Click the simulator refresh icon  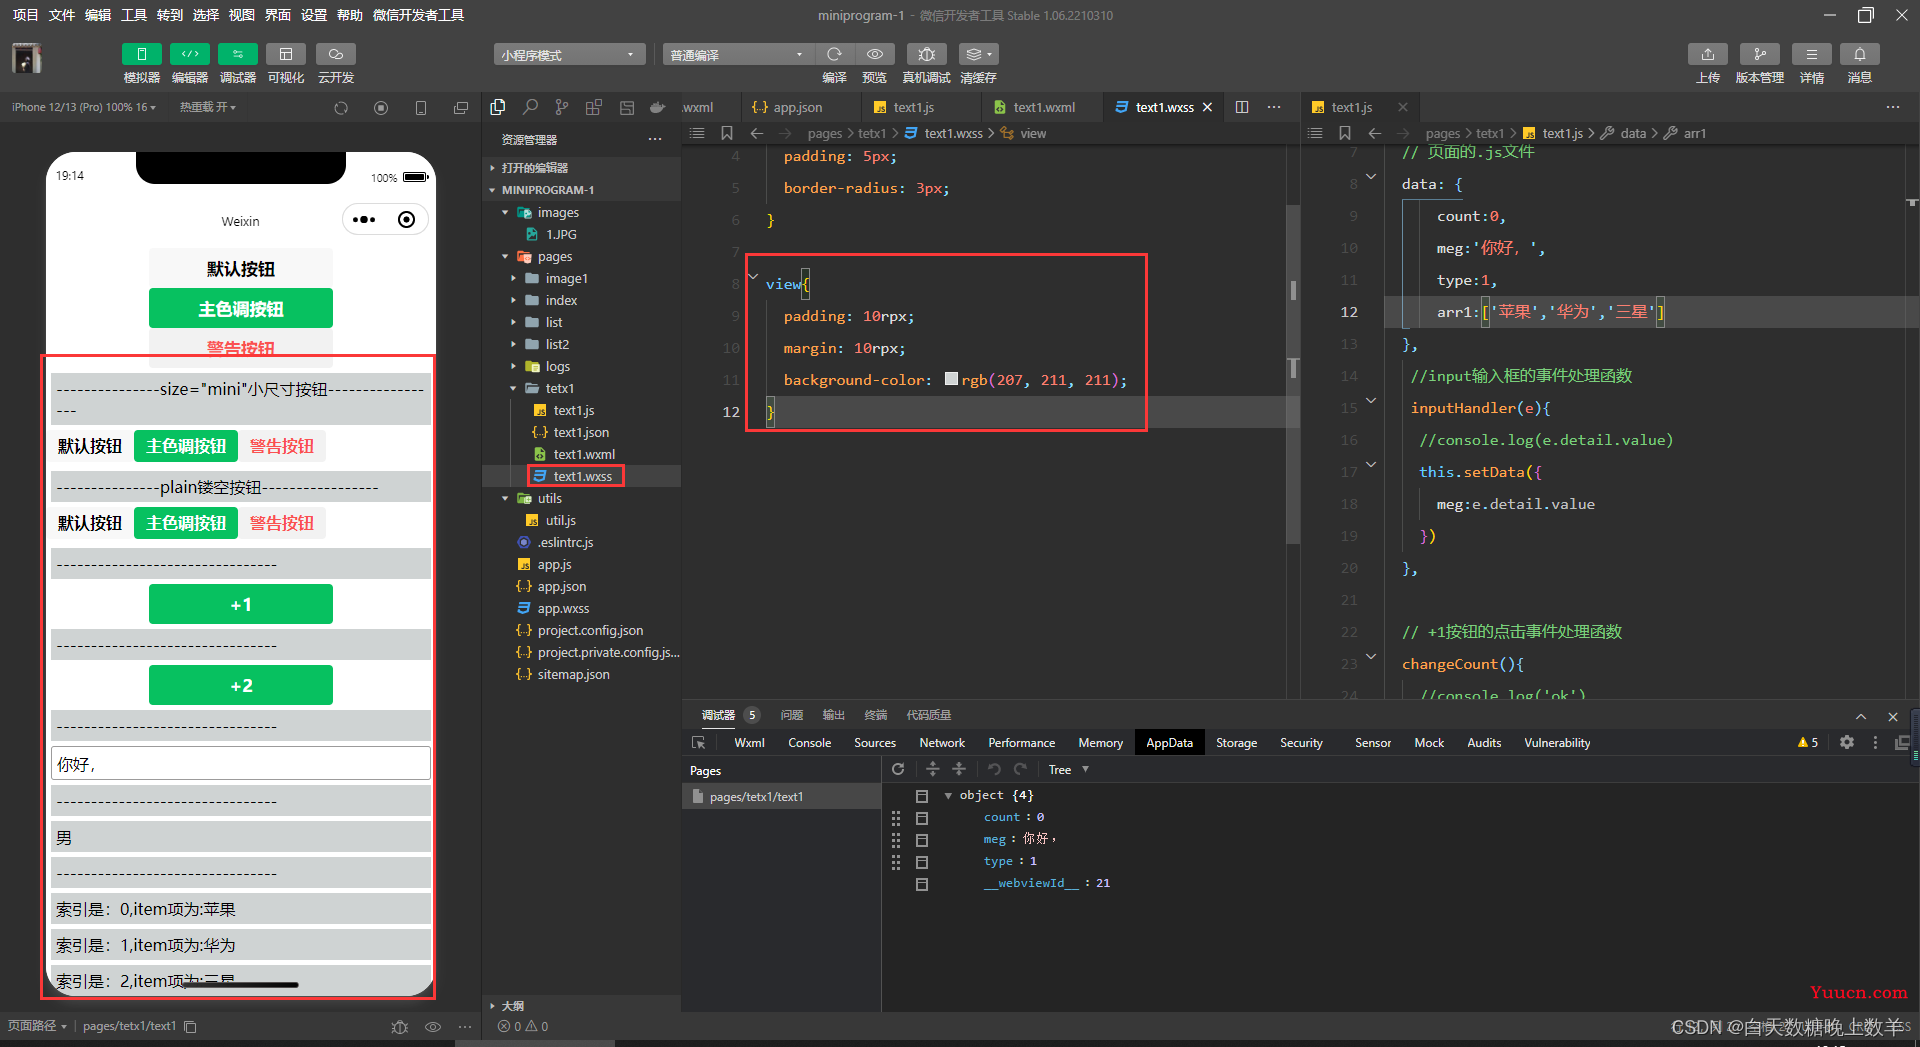coord(341,108)
